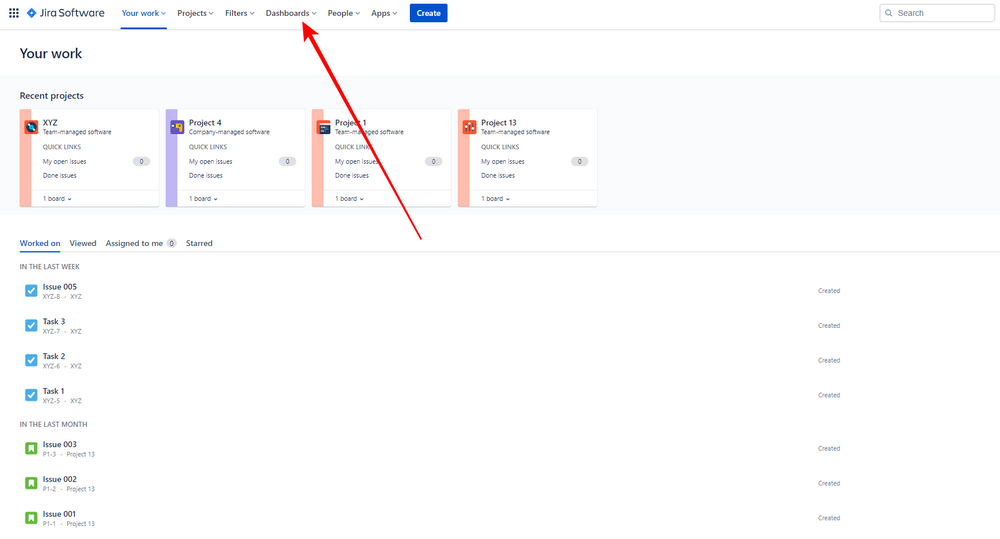This screenshot has height=539, width=1000.
Task: Open Task 1 from the list
Action: (54, 391)
